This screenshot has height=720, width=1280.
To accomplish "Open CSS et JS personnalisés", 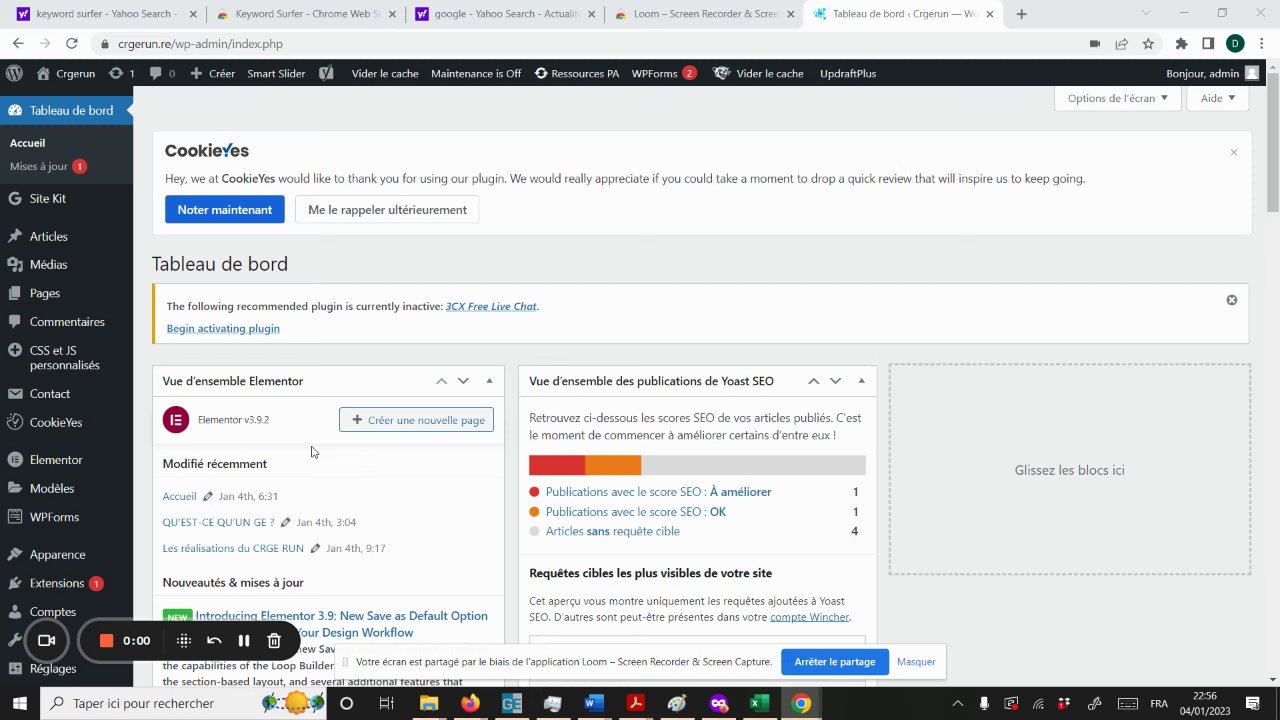I will pos(66,358).
